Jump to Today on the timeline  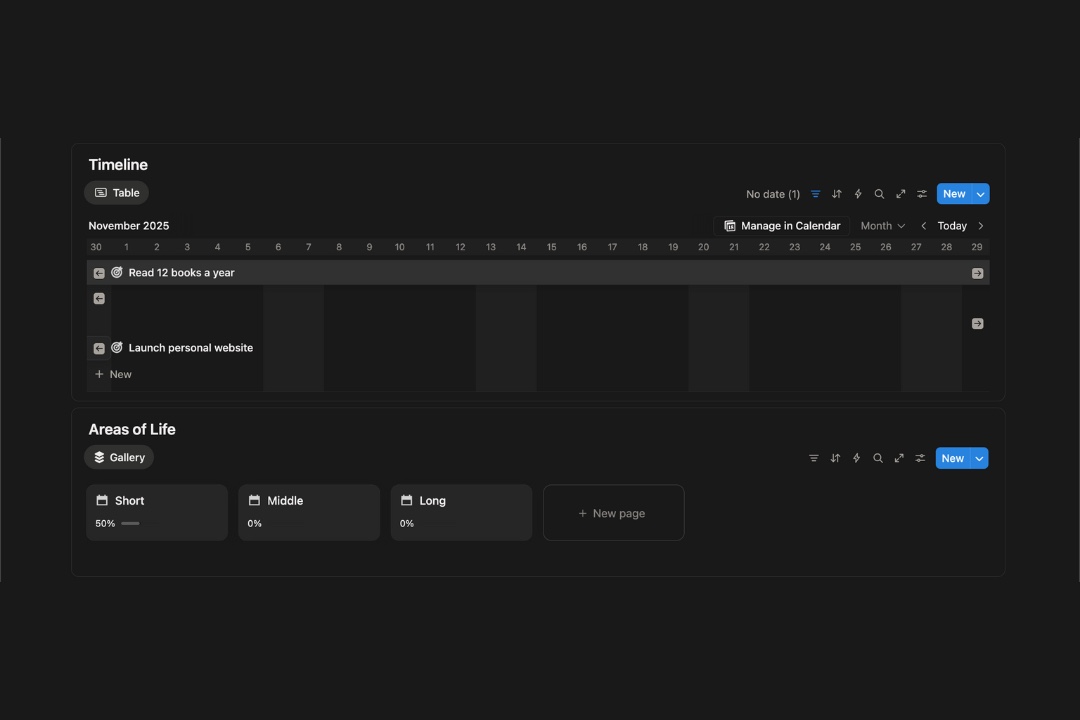click(x=952, y=226)
